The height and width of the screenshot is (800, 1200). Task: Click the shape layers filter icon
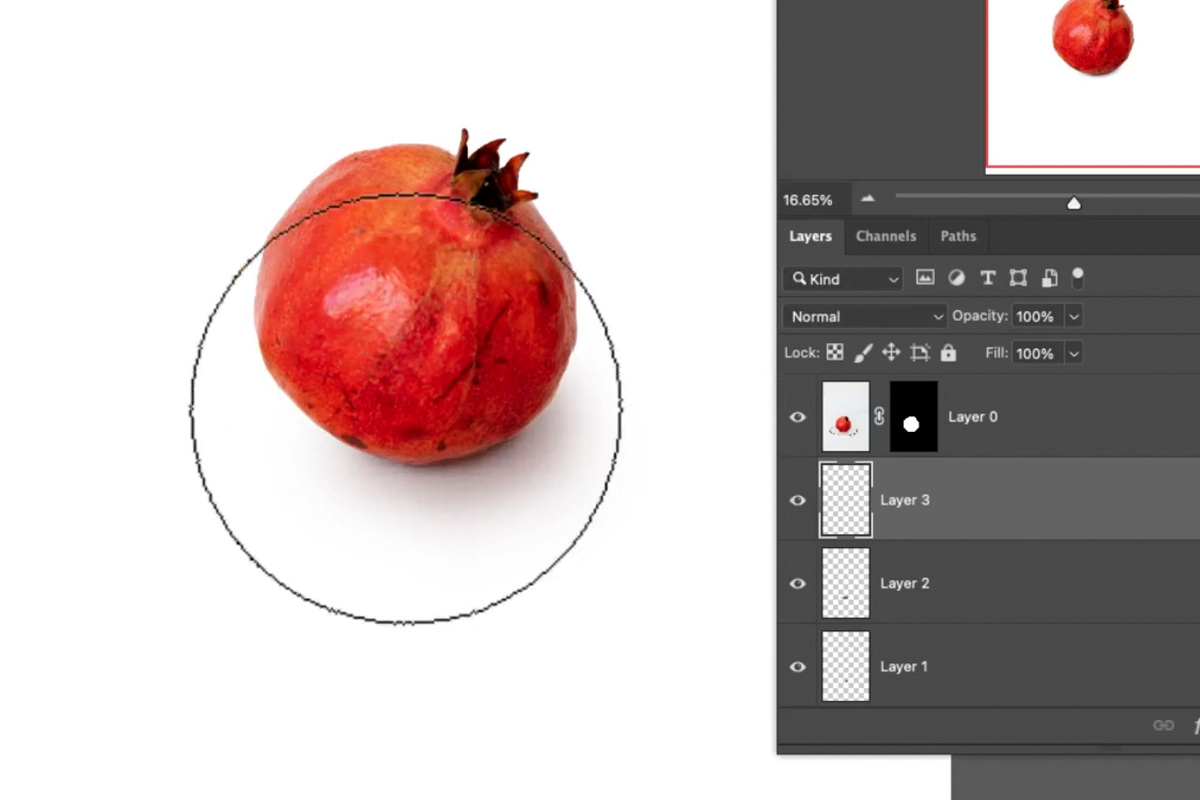pyautogui.click(x=1018, y=278)
